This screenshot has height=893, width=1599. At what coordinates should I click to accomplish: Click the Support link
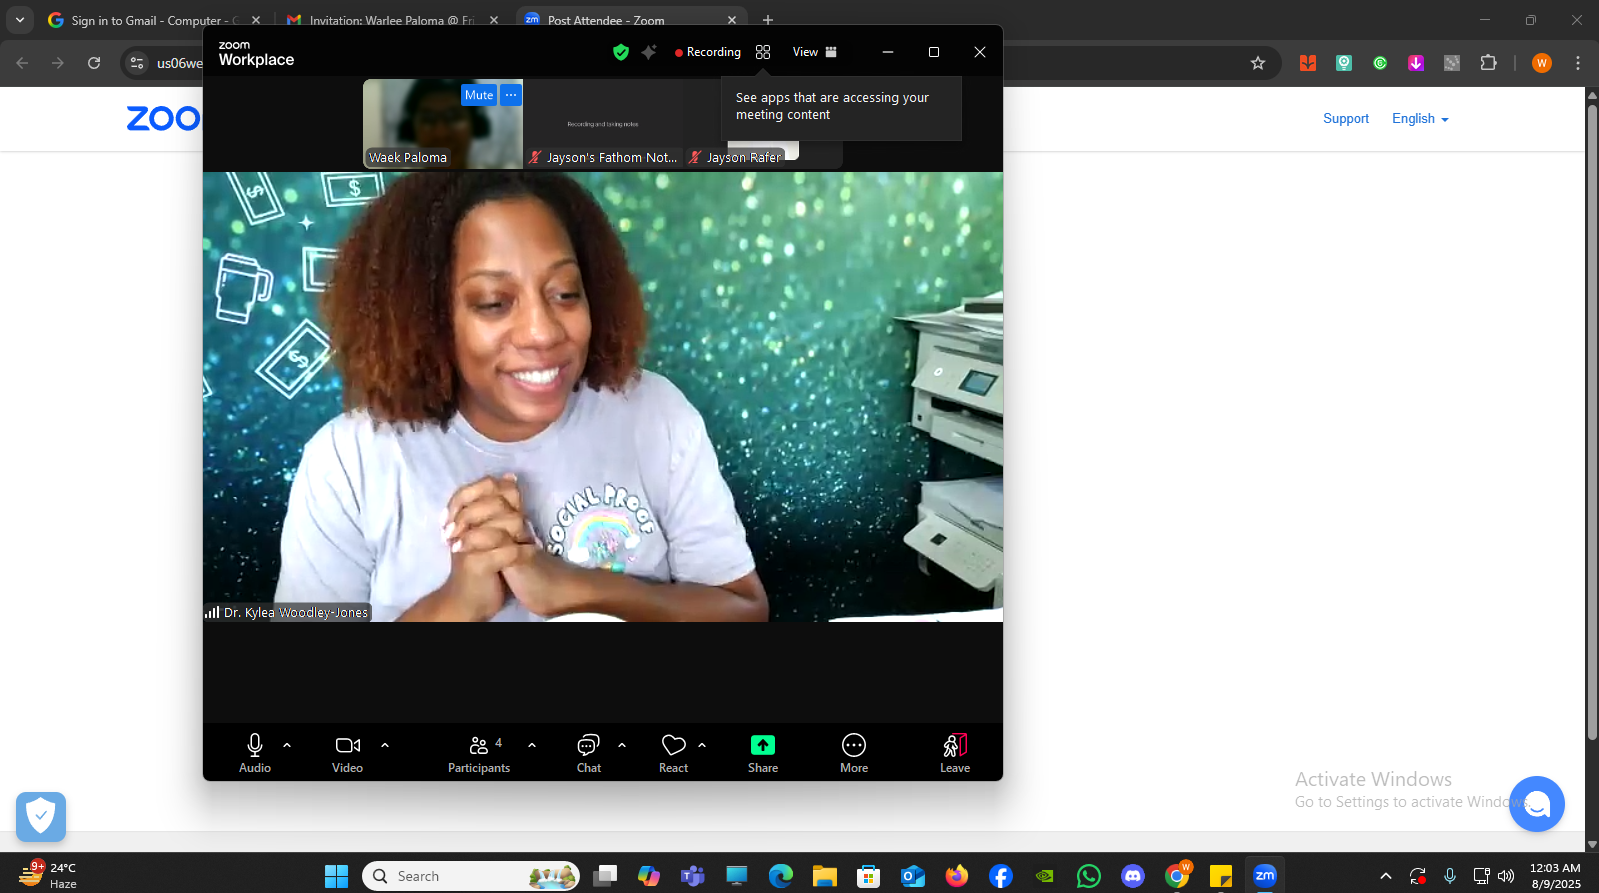1345,119
